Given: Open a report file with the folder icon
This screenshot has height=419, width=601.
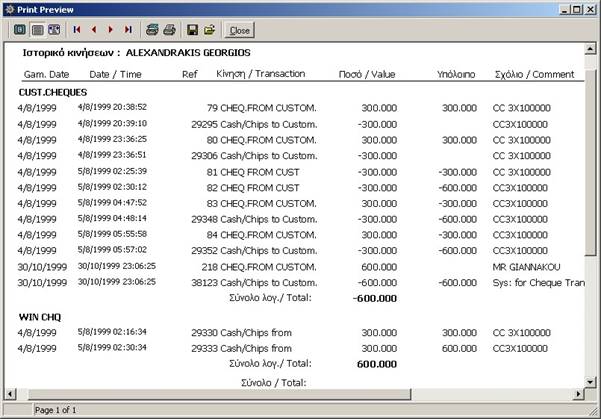Looking at the screenshot, I should click(208, 31).
